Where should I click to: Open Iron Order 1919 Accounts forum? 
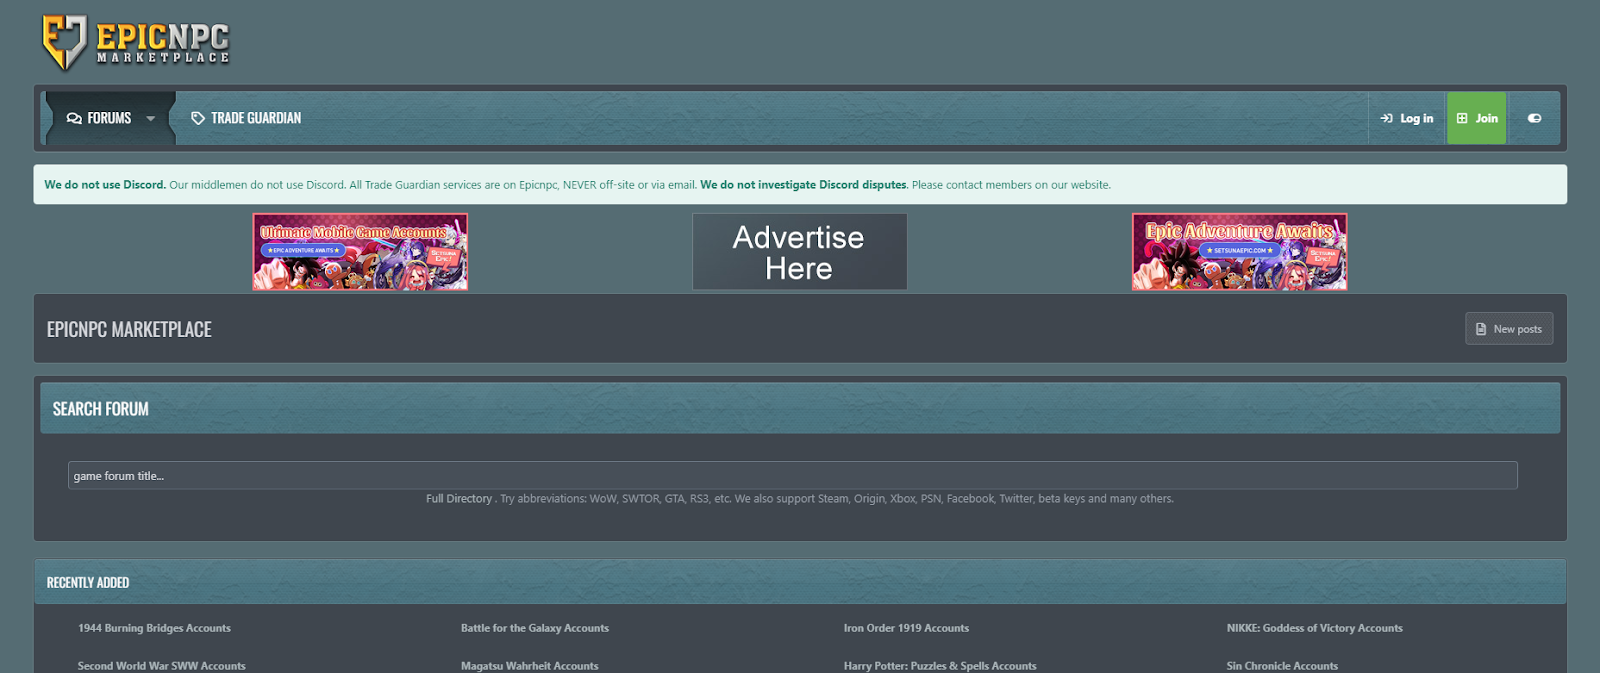coord(906,628)
